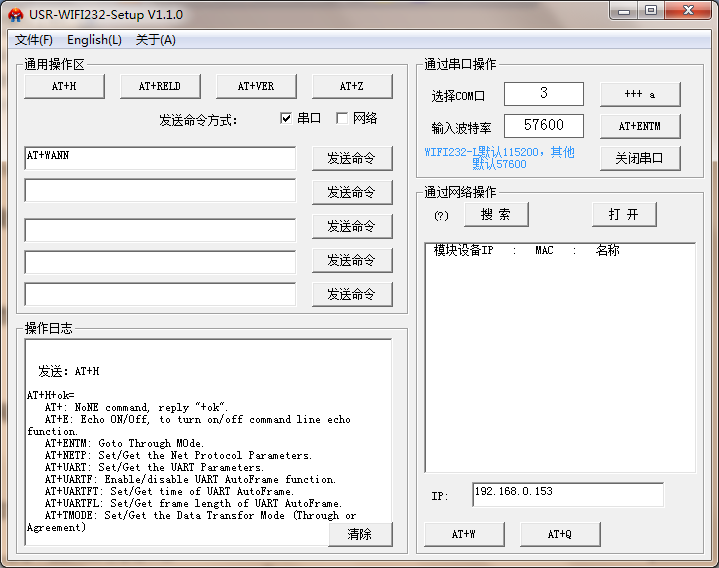
Task: Click the application icon in title bar
Action: tap(15, 14)
